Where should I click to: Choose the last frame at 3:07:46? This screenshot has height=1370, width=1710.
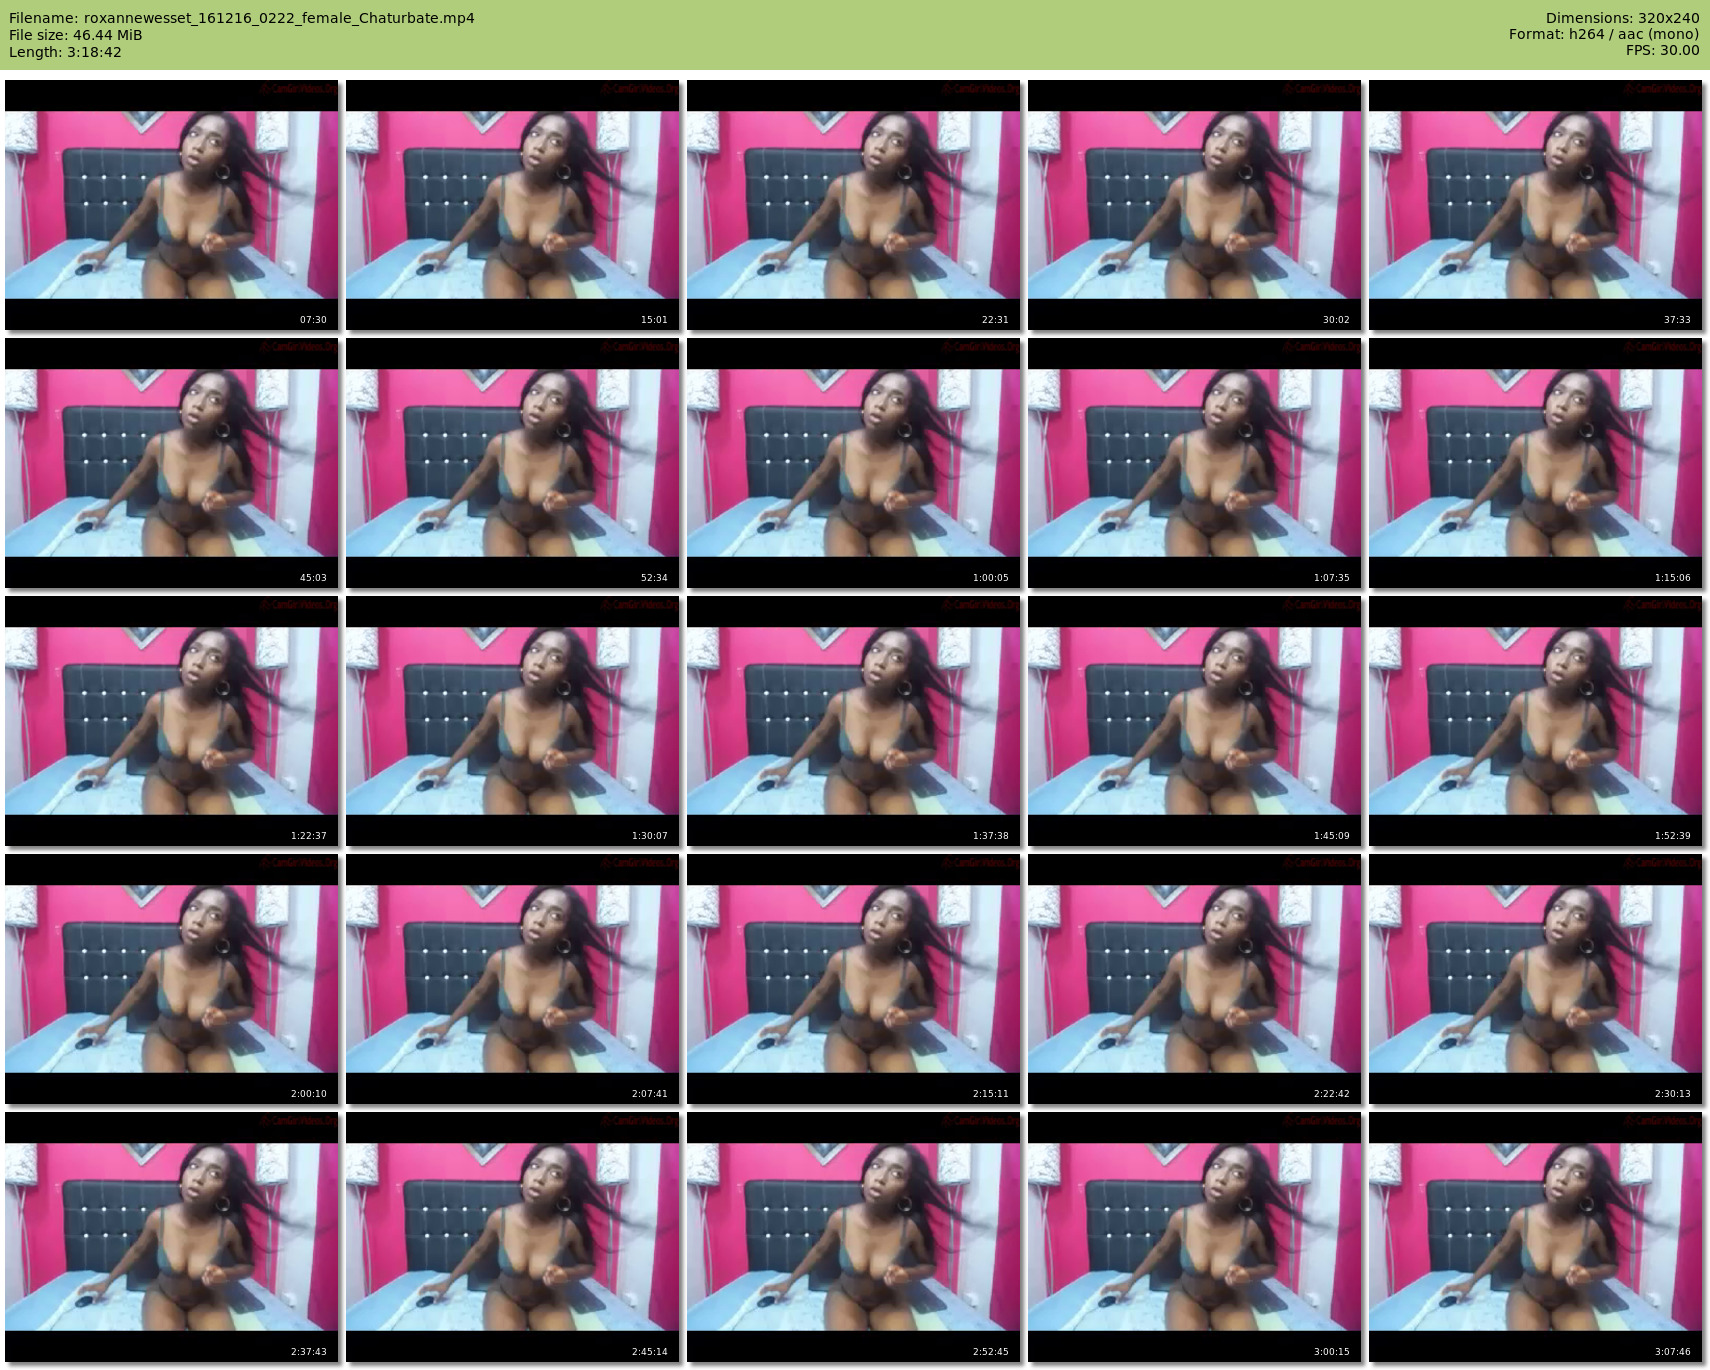1536,1237
